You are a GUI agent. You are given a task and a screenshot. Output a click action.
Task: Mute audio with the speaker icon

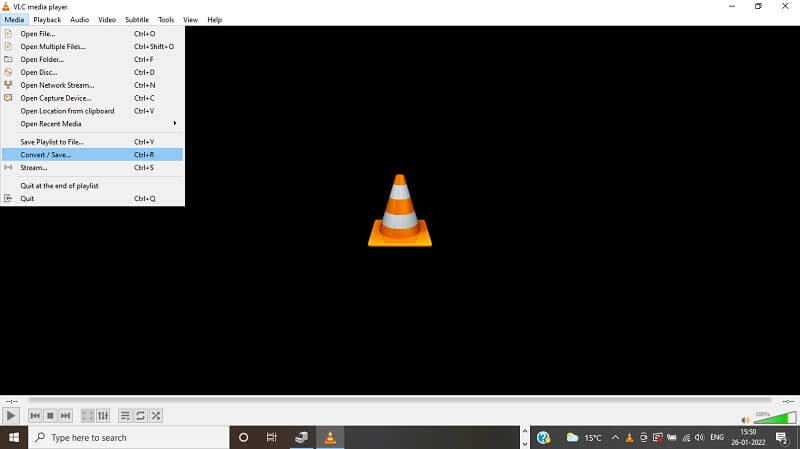click(745, 420)
